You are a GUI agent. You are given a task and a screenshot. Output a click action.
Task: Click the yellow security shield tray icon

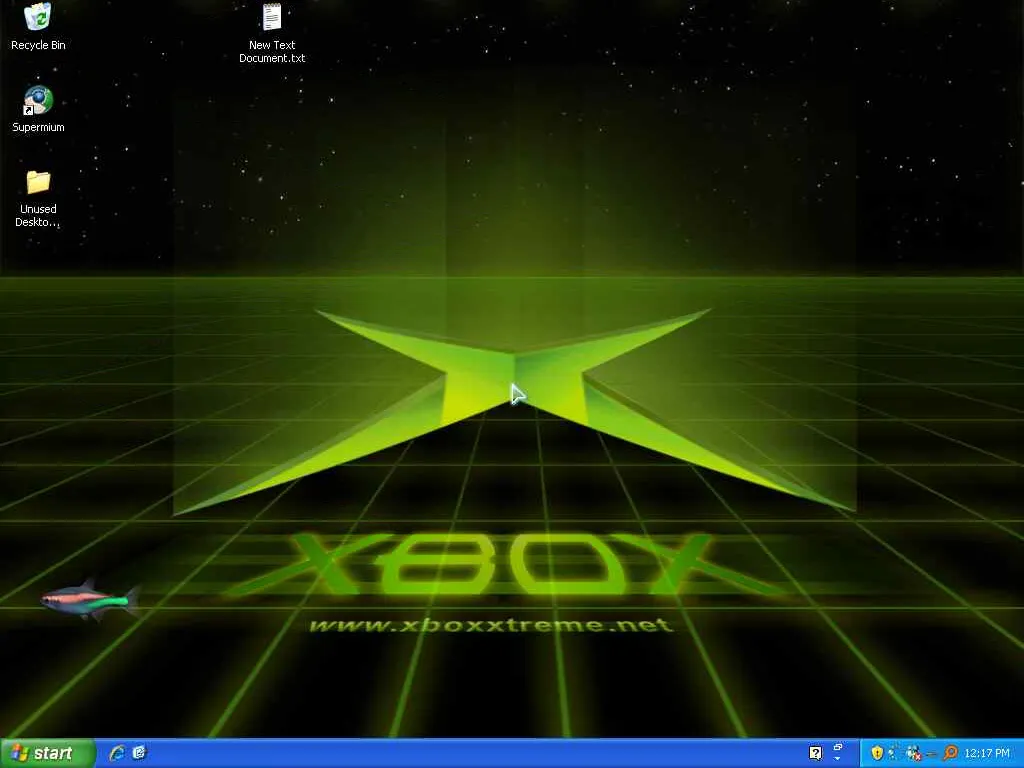pyautogui.click(x=877, y=753)
